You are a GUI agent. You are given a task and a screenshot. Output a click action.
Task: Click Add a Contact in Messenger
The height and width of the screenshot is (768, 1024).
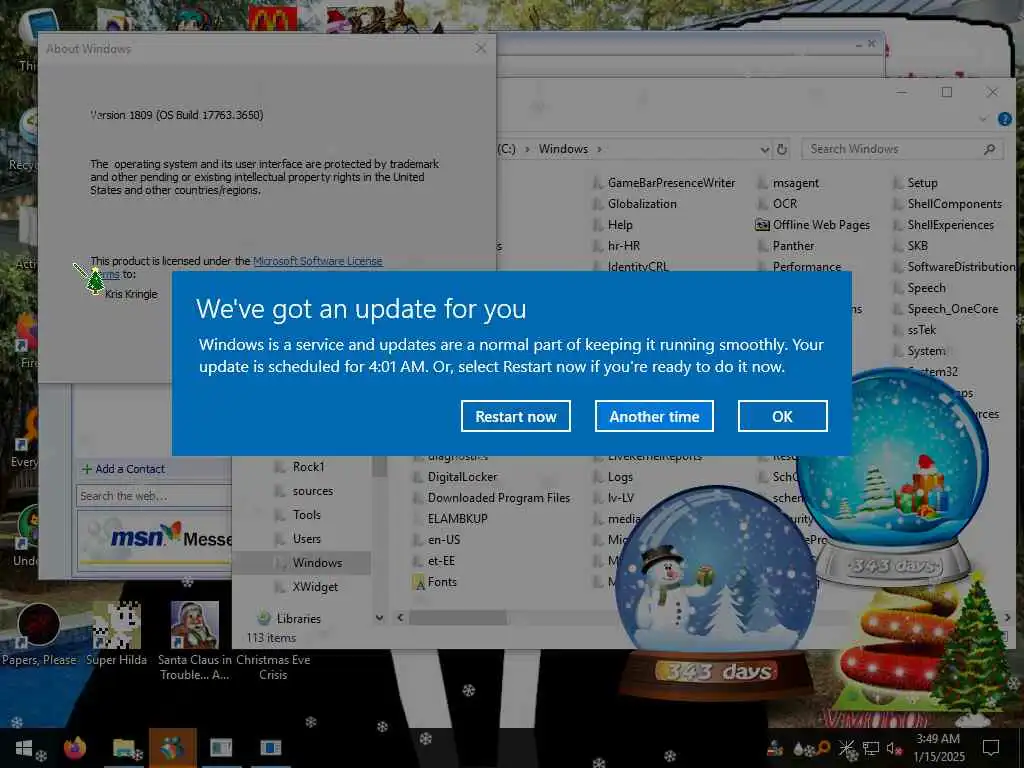click(123, 469)
